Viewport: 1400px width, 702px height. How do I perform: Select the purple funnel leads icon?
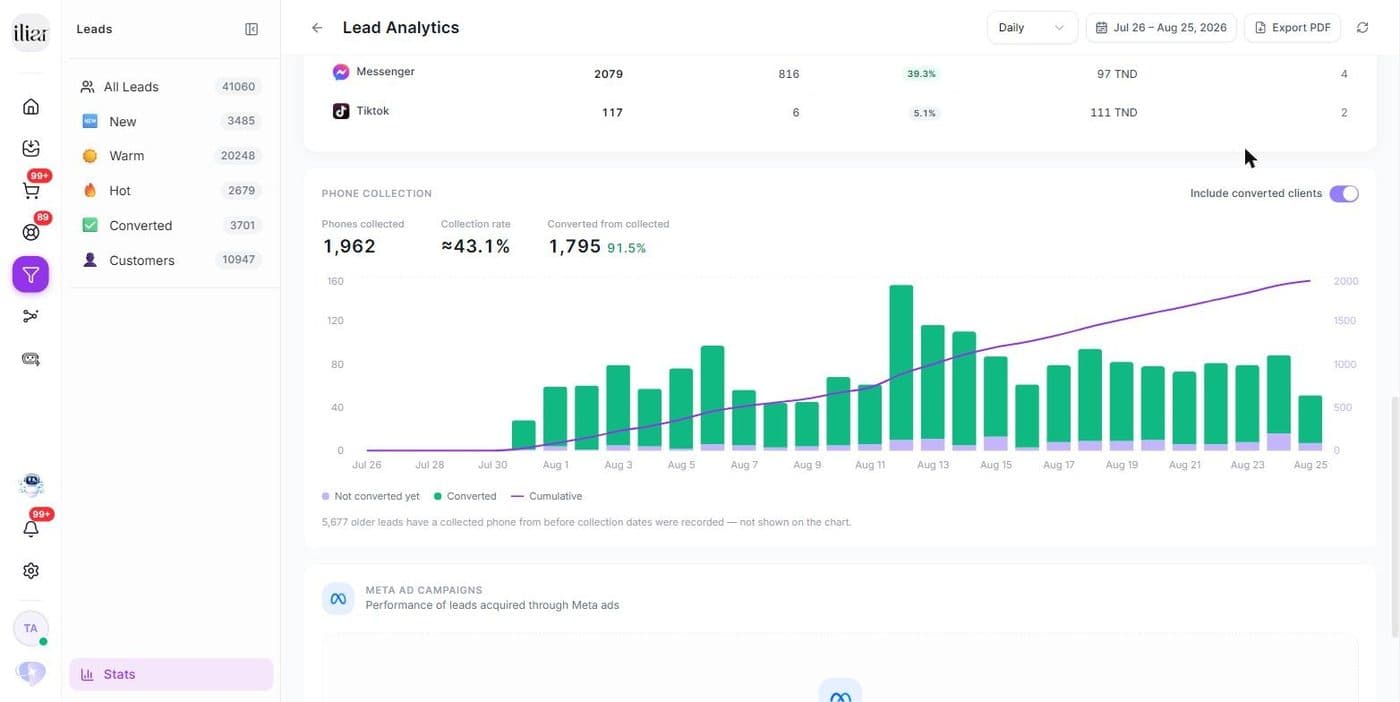tap(31, 274)
